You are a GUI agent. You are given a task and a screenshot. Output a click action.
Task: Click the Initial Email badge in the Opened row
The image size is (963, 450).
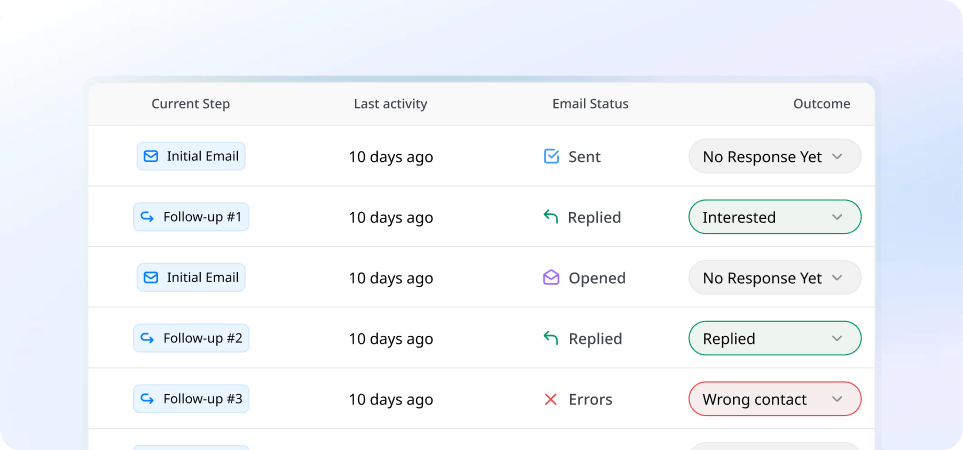click(x=191, y=277)
